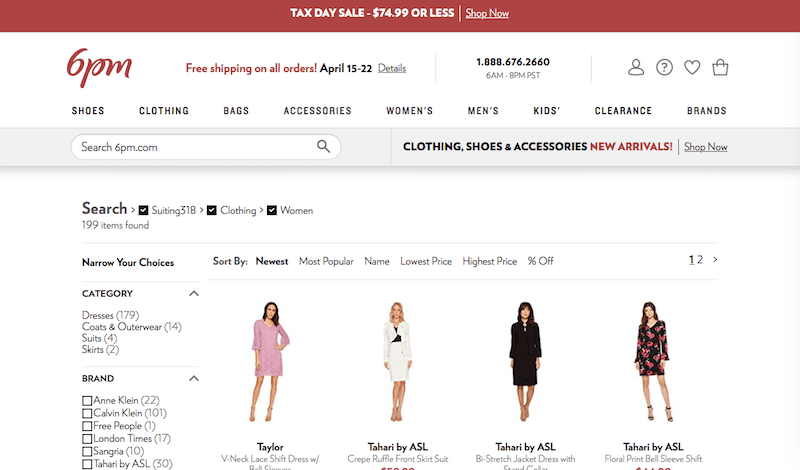800x470 pixels.
Task: Click Shop Now for new arrivals
Action: 706,147
